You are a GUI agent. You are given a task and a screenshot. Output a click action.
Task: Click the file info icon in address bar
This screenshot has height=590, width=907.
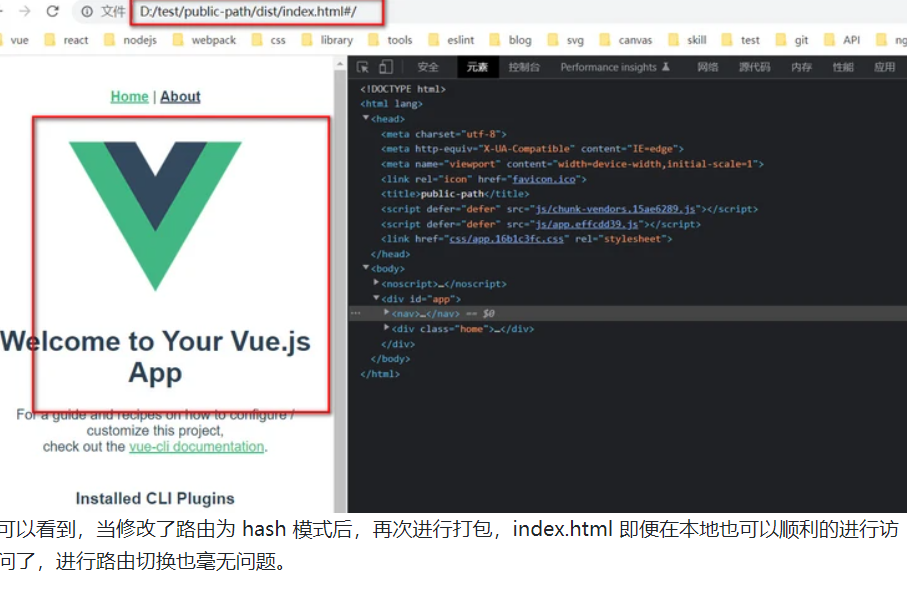click(x=87, y=12)
